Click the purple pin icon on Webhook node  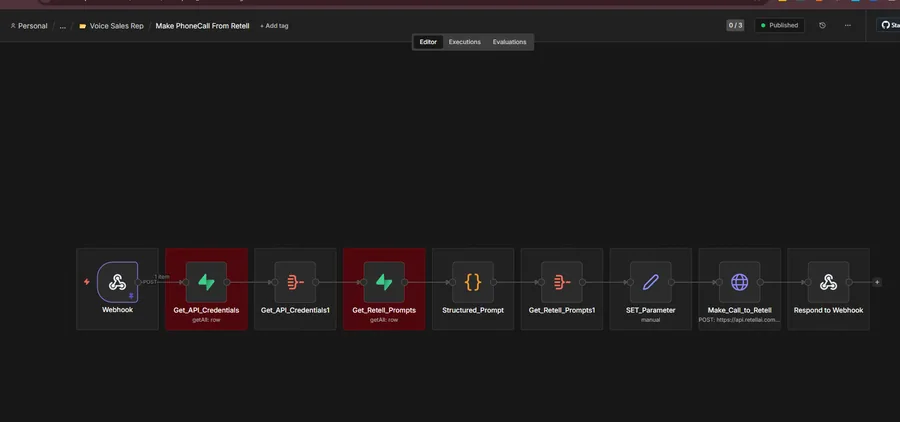click(131, 296)
